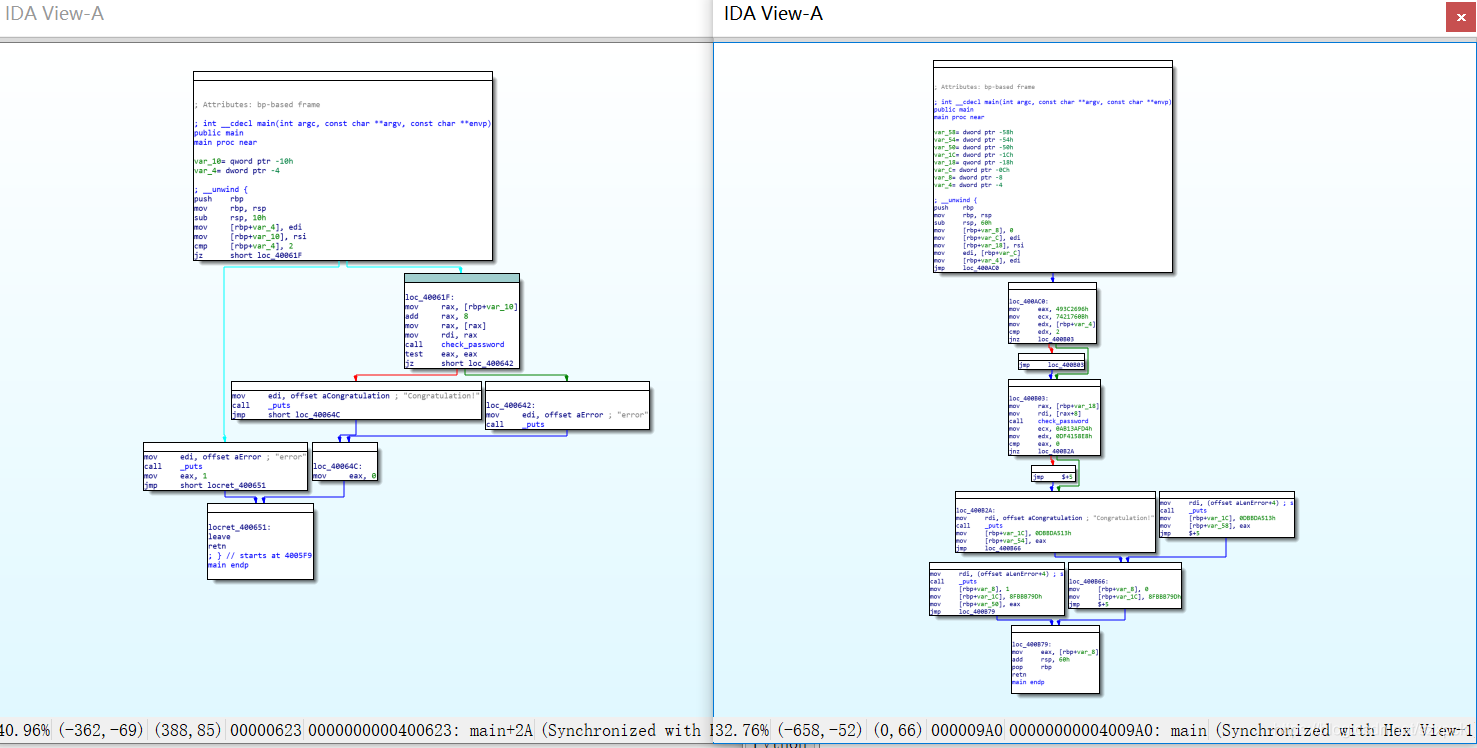This screenshot has width=1477, height=748.
Task: Click the Congratulation puts node in left graph
Action: 356,400
